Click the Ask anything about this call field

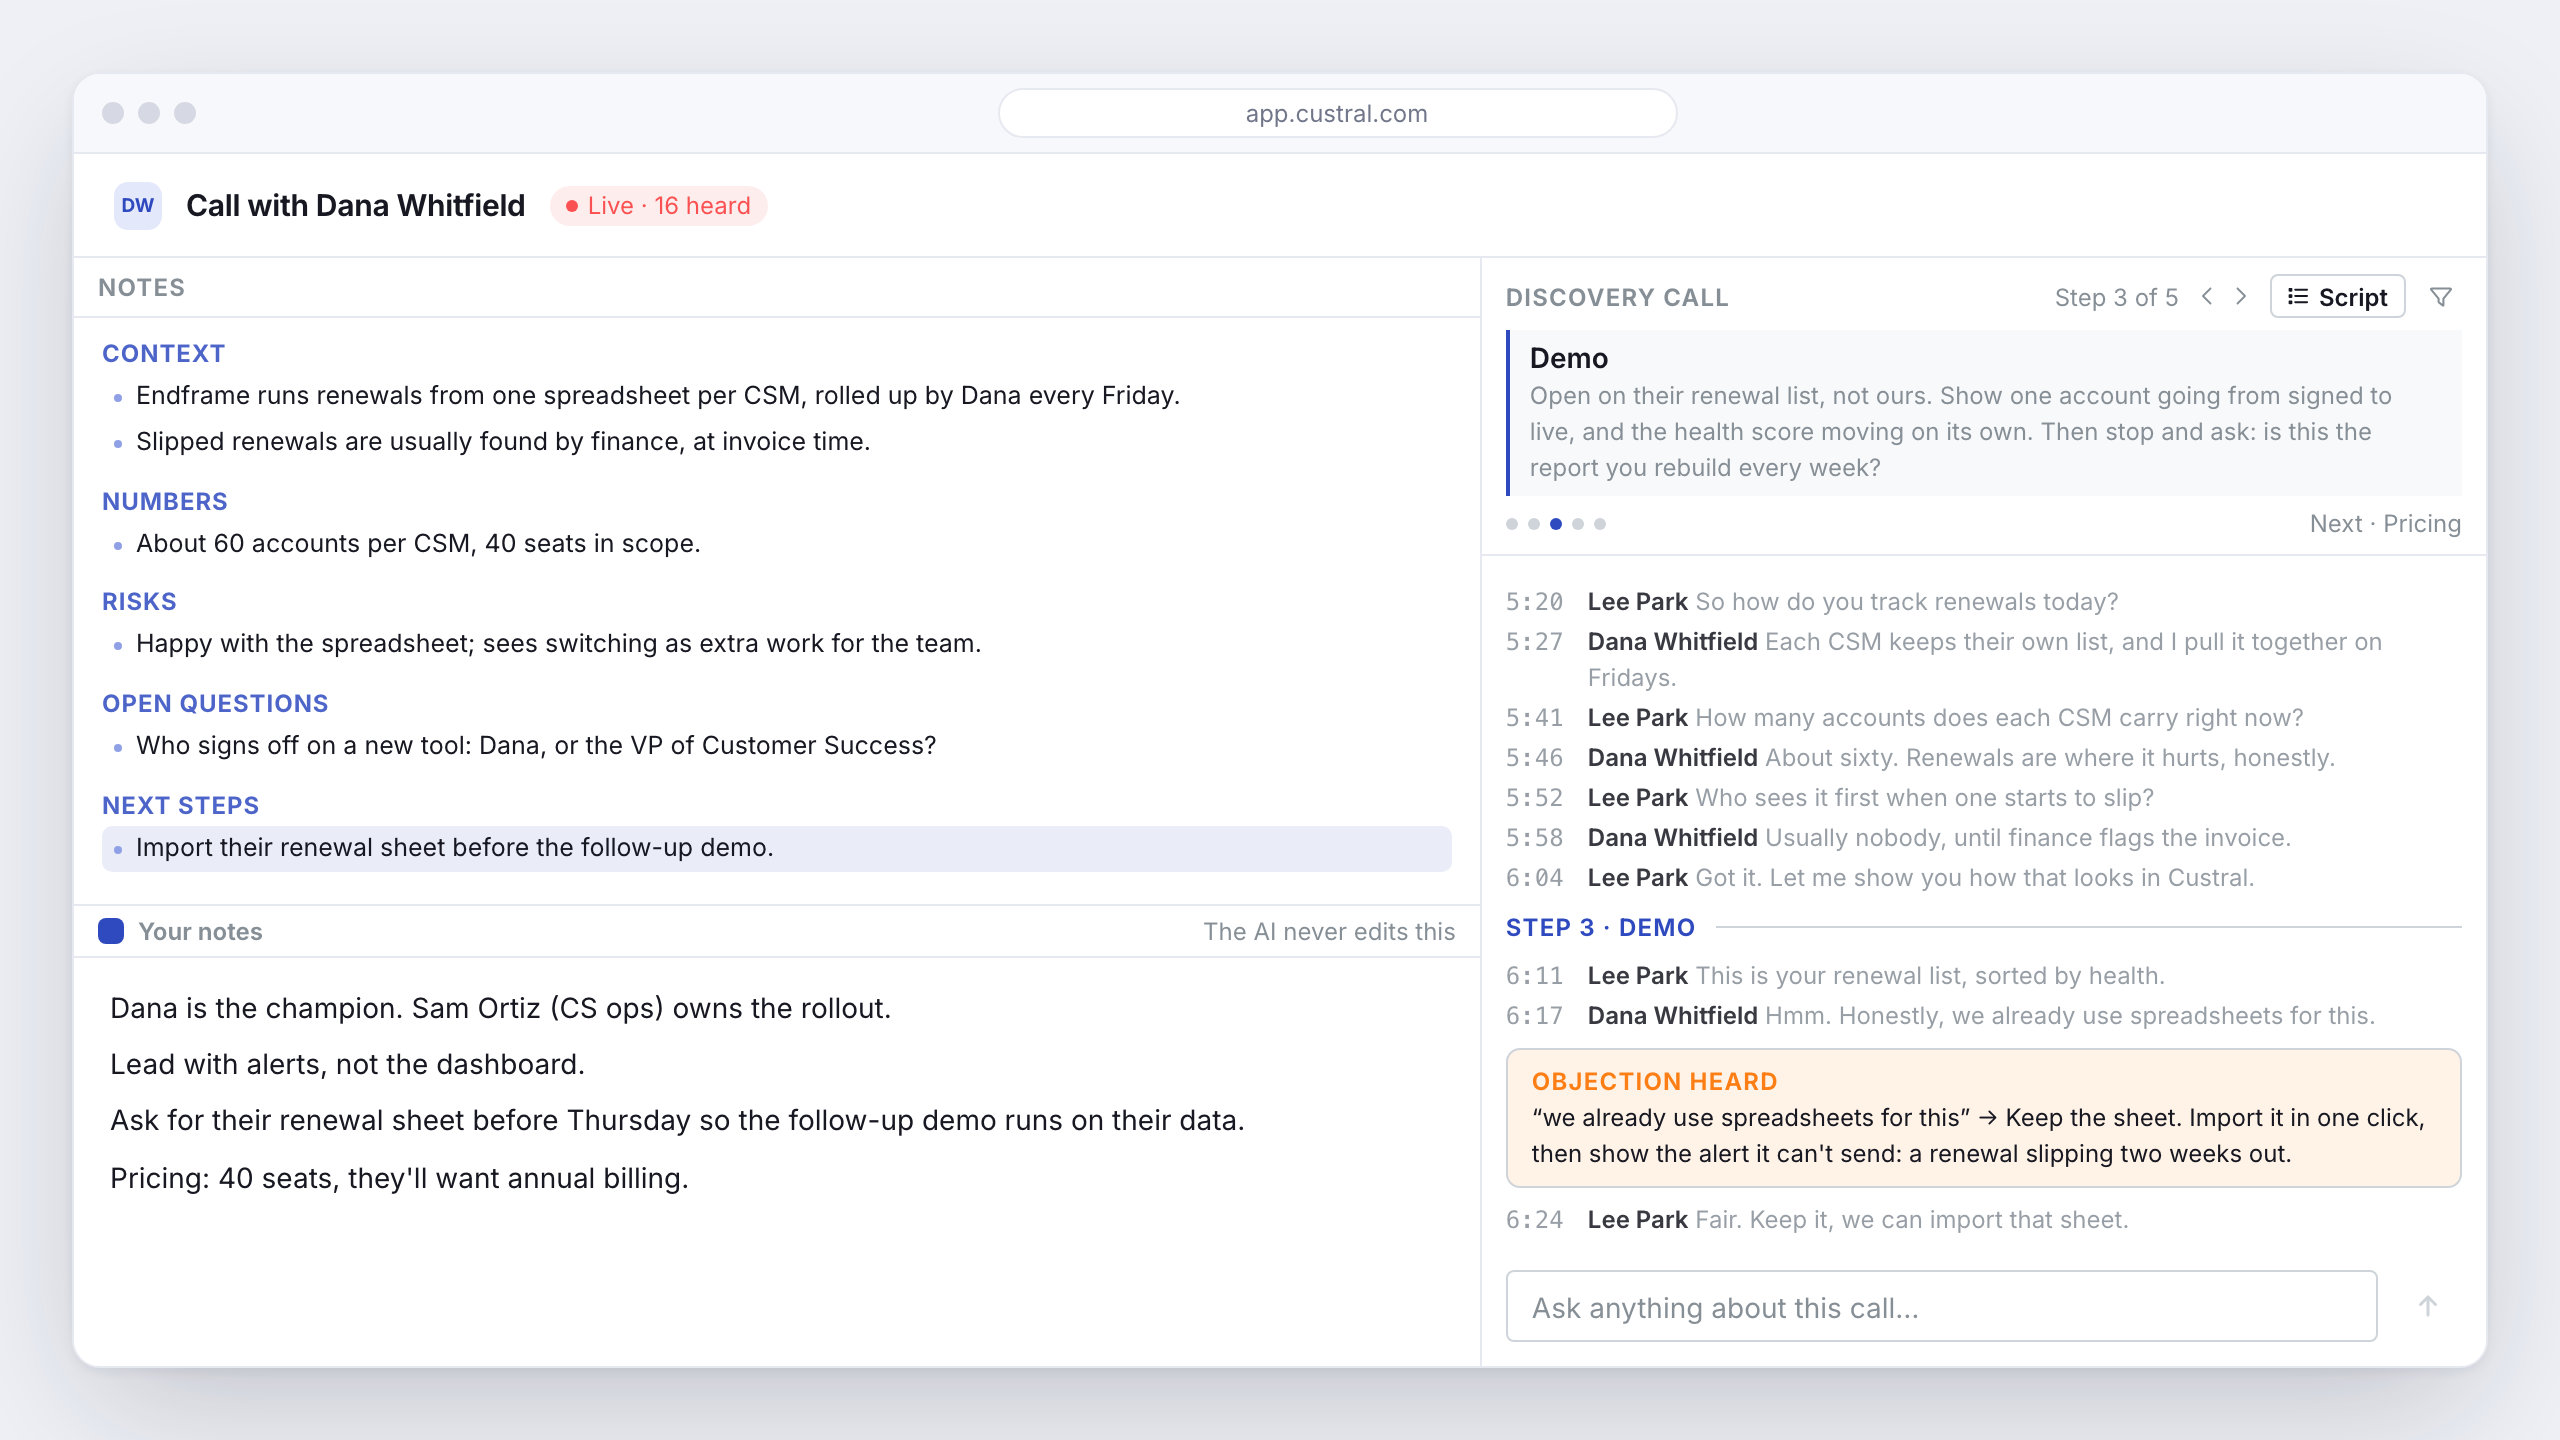(1941, 1307)
